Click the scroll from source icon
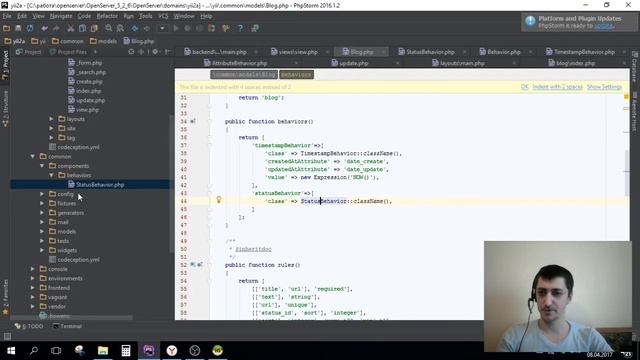The width and height of the screenshot is (640, 360). tap(131, 52)
